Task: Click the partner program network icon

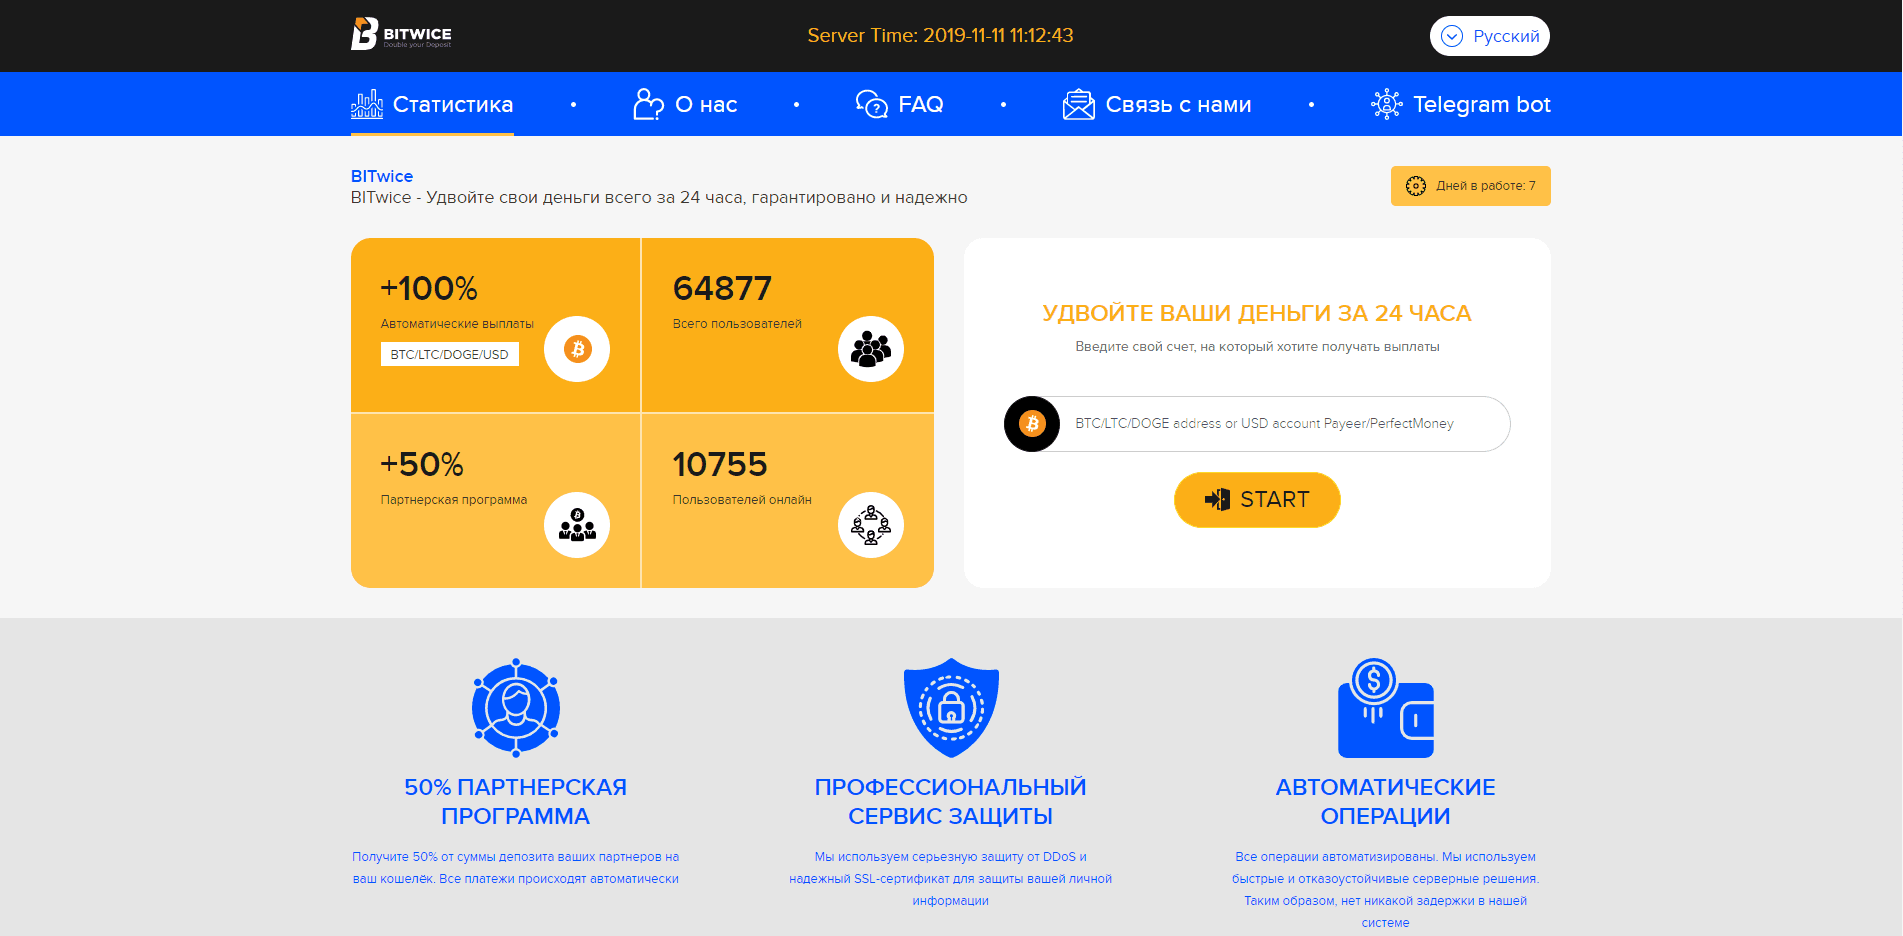Action: tap(516, 708)
